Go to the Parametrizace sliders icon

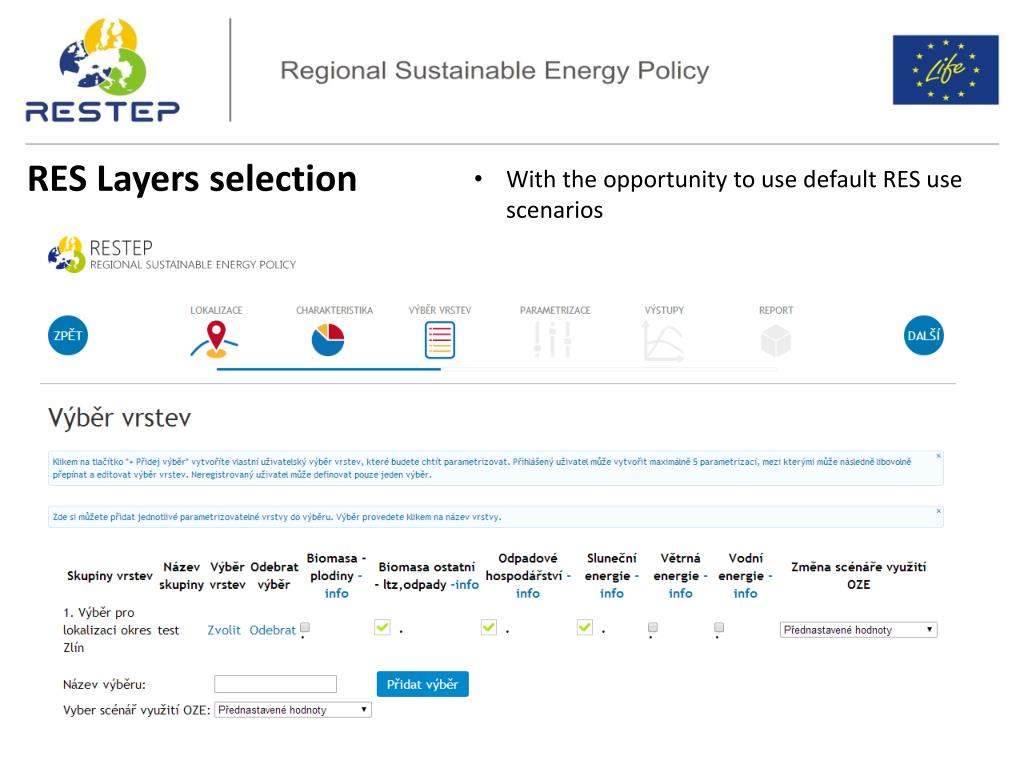pyautogui.click(x=552, y=340)
